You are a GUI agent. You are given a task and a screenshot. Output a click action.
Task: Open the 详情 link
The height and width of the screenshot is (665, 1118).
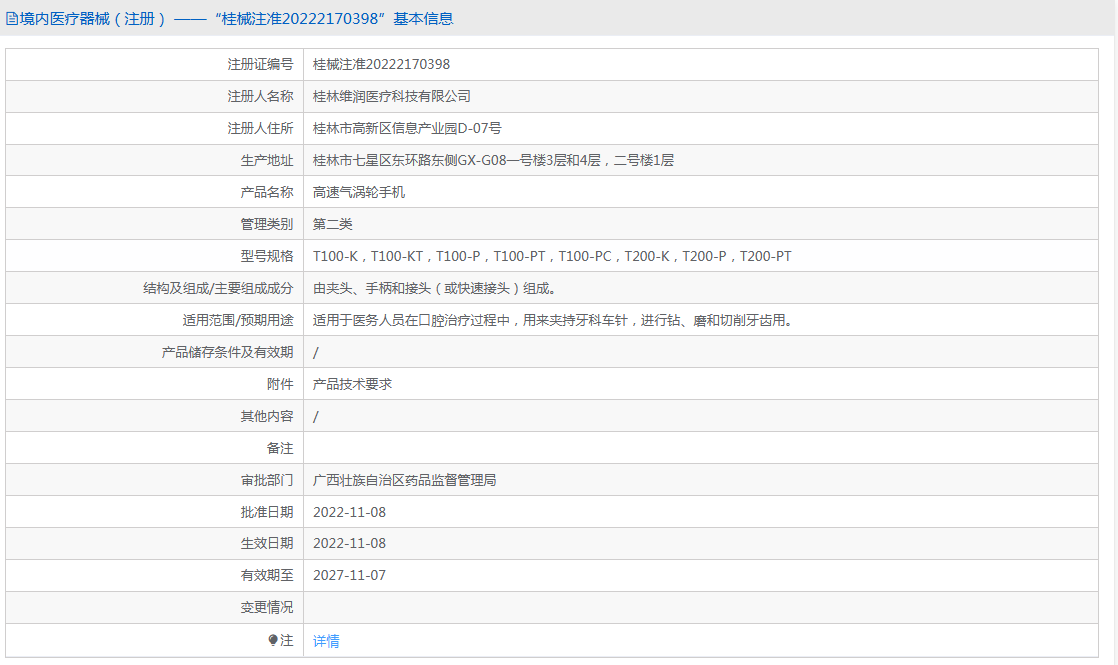(x=326, y=641)
